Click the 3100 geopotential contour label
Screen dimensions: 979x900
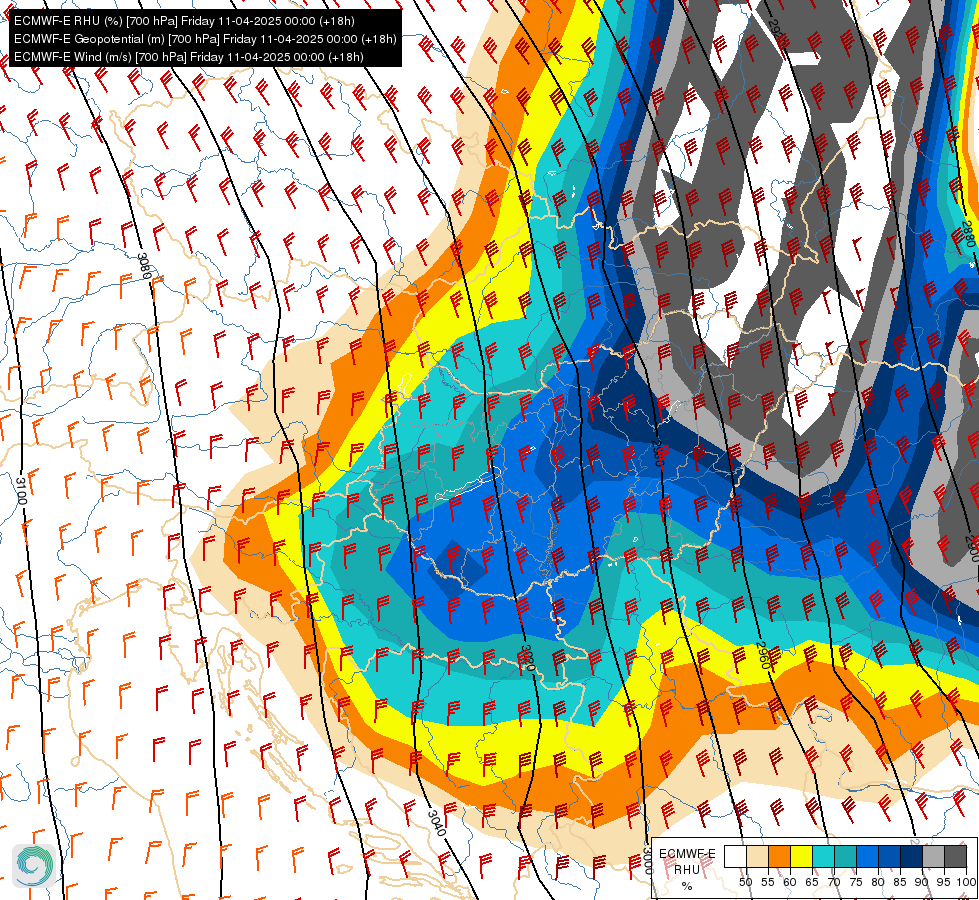[21, 492]
